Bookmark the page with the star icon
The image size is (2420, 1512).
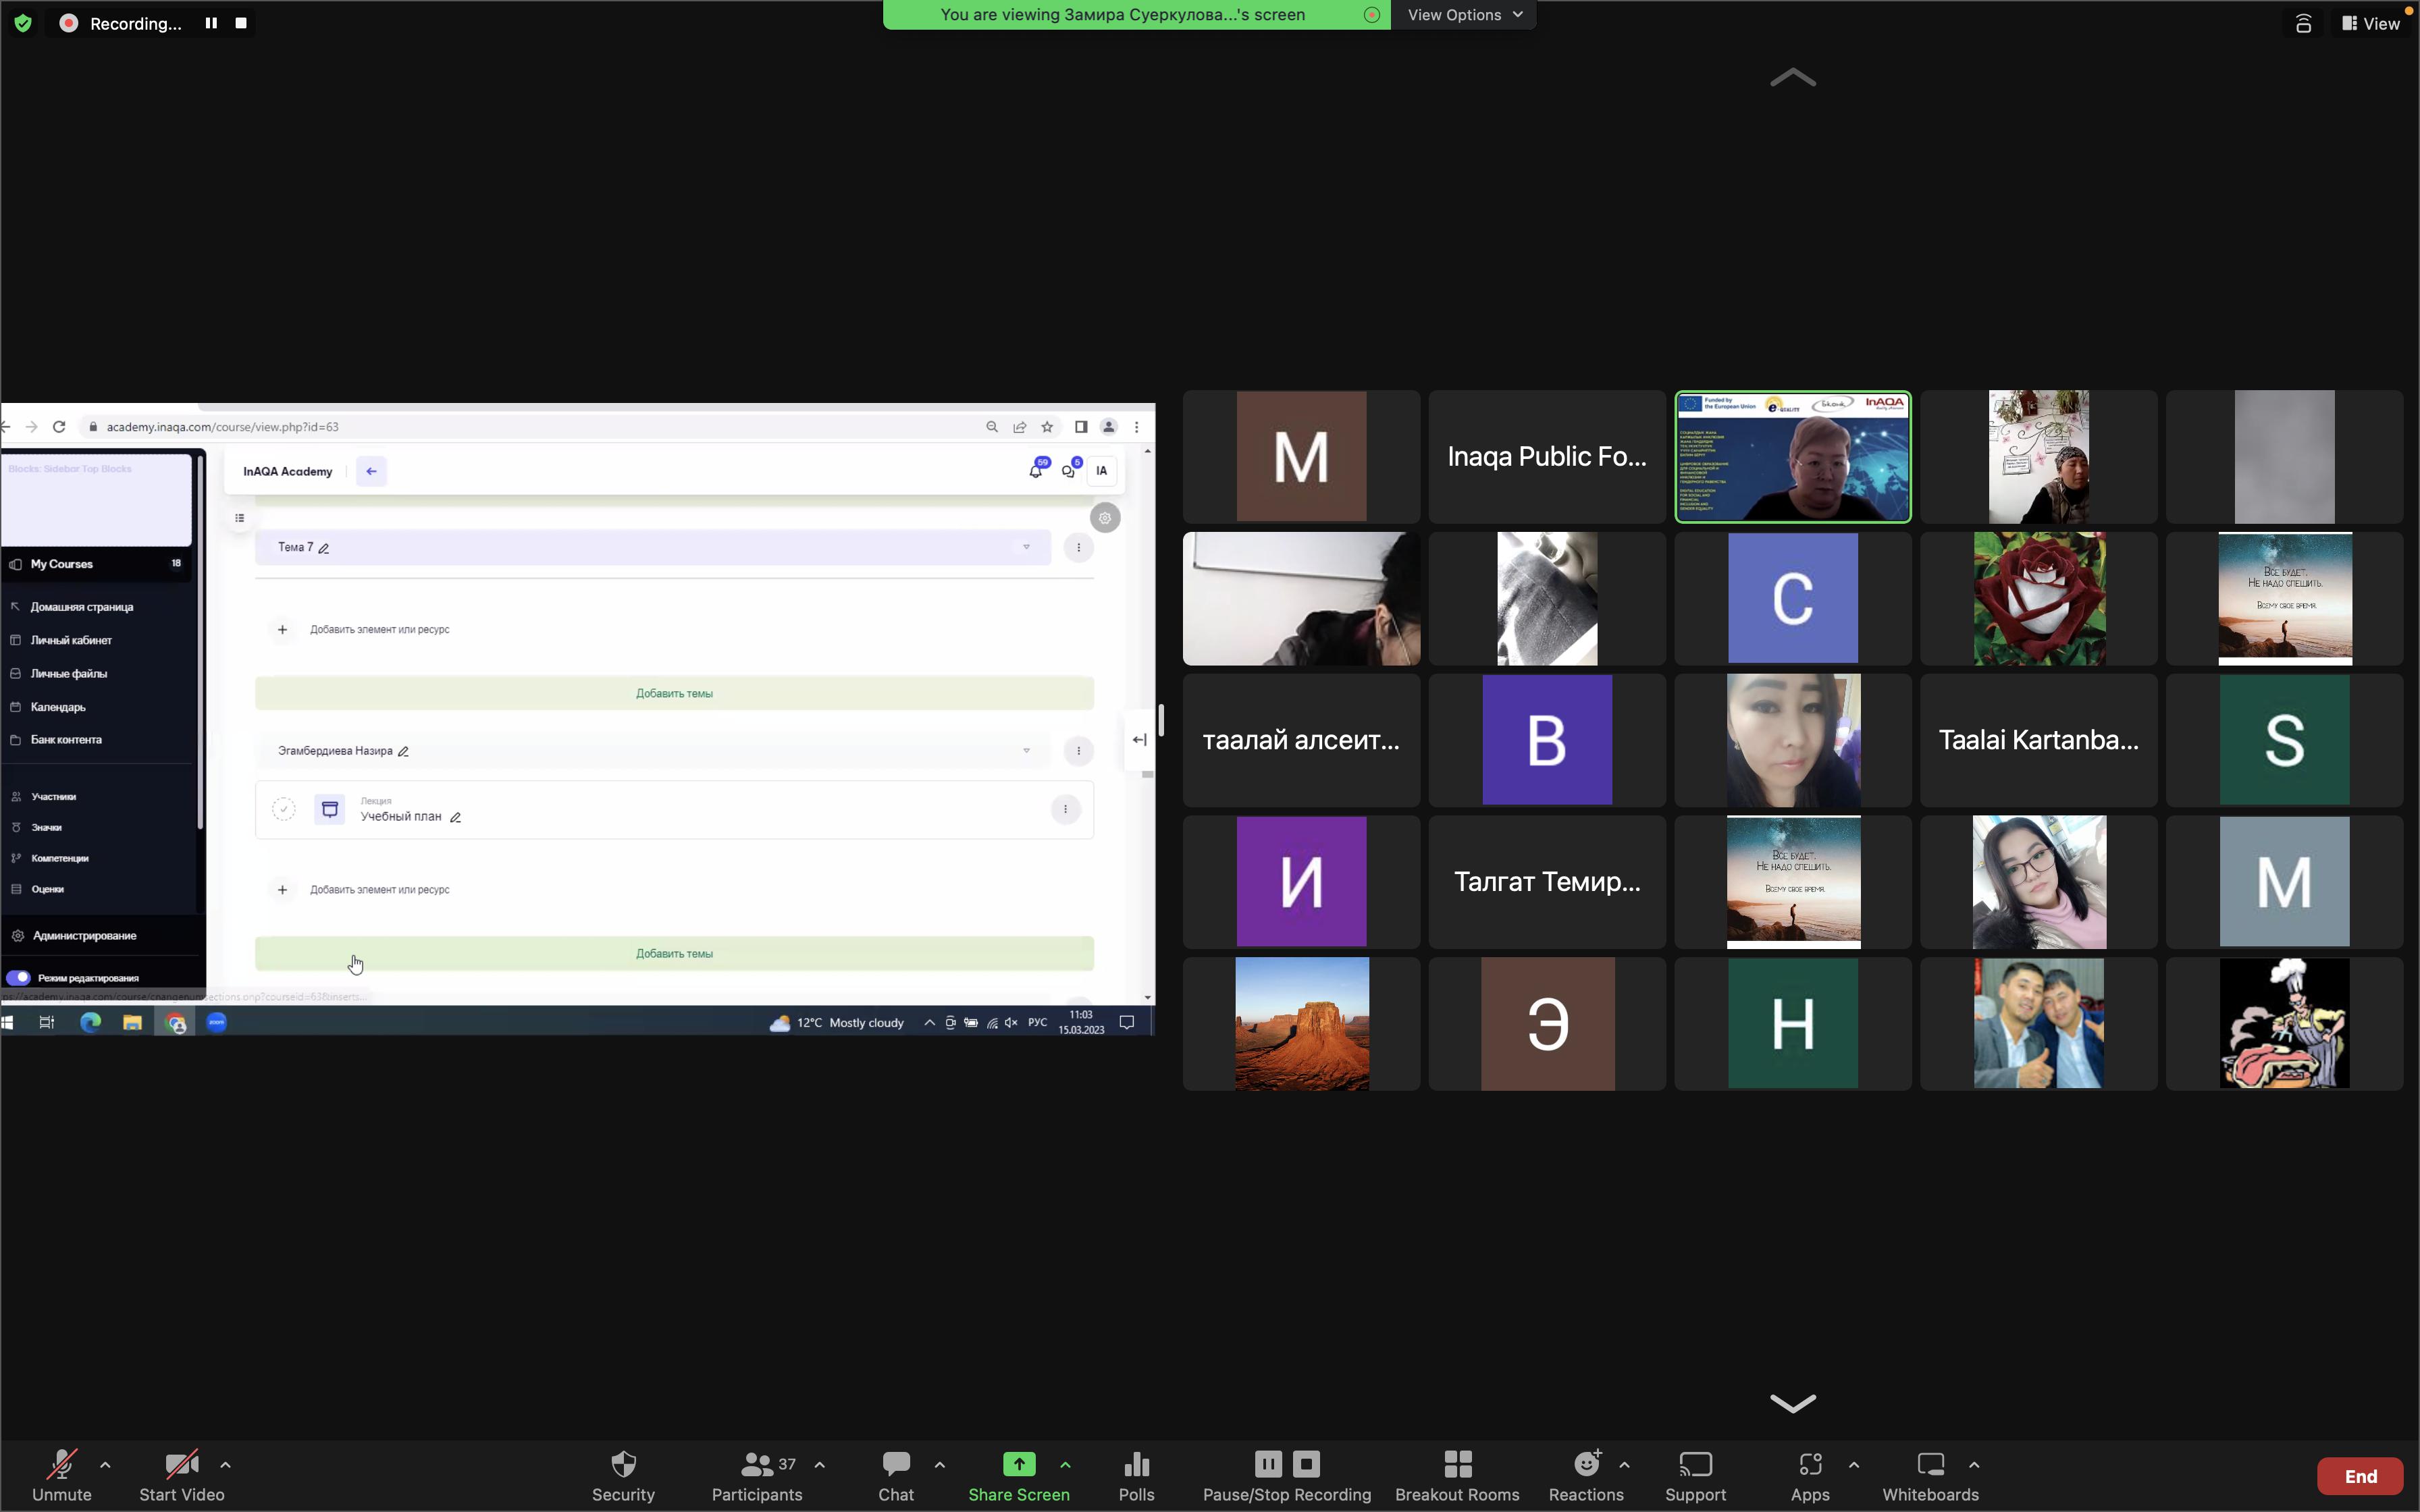[x=1047, y=427]
